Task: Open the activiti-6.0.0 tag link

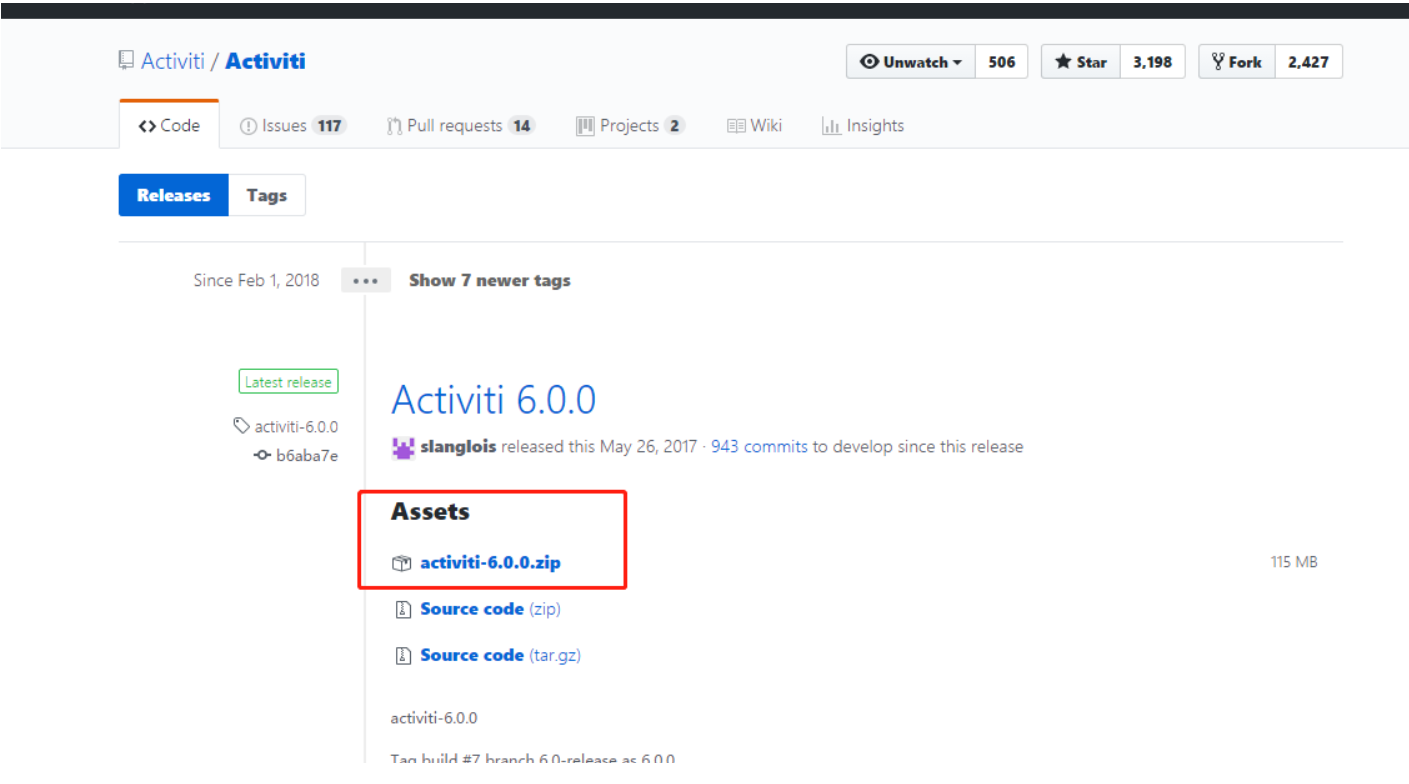Action: (x=296, y=427)
